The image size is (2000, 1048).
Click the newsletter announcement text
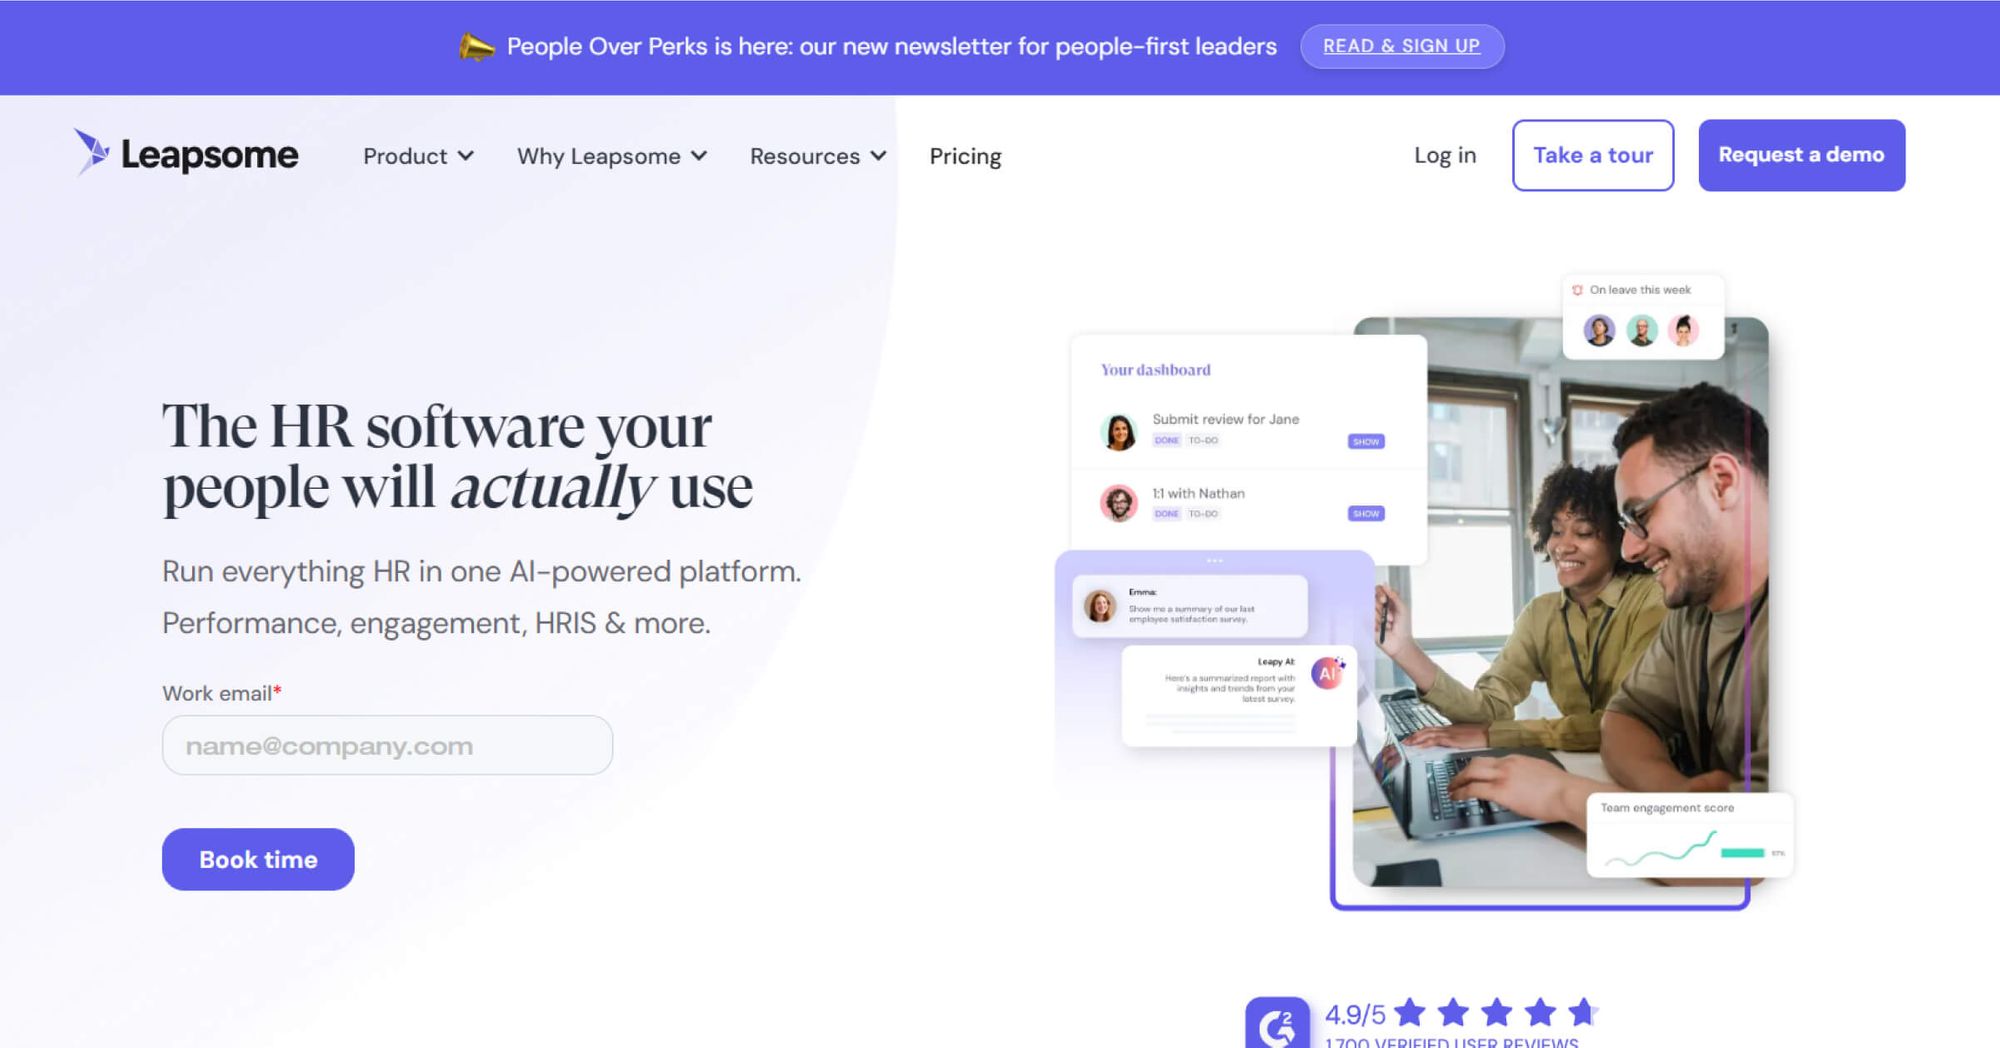tap(891, 46)
